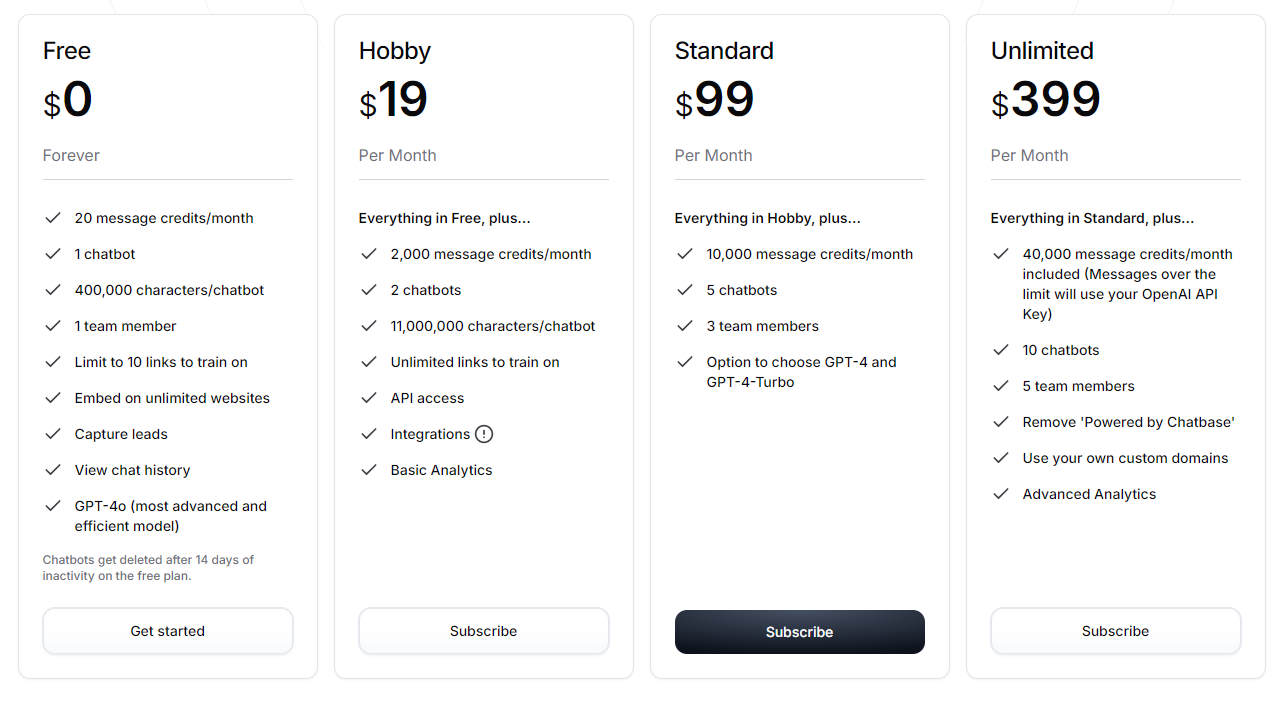This screenshot has width=1288, height=712.
Task: Click checkmark beside Advanced Analytics
Action: [1001, 494]
